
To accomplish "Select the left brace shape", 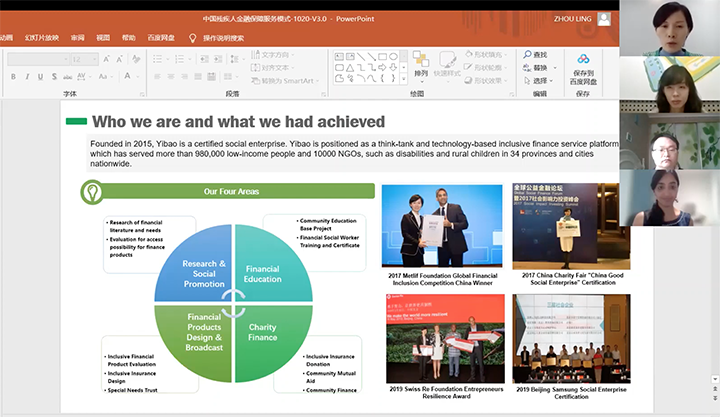I will coord(382,79).
